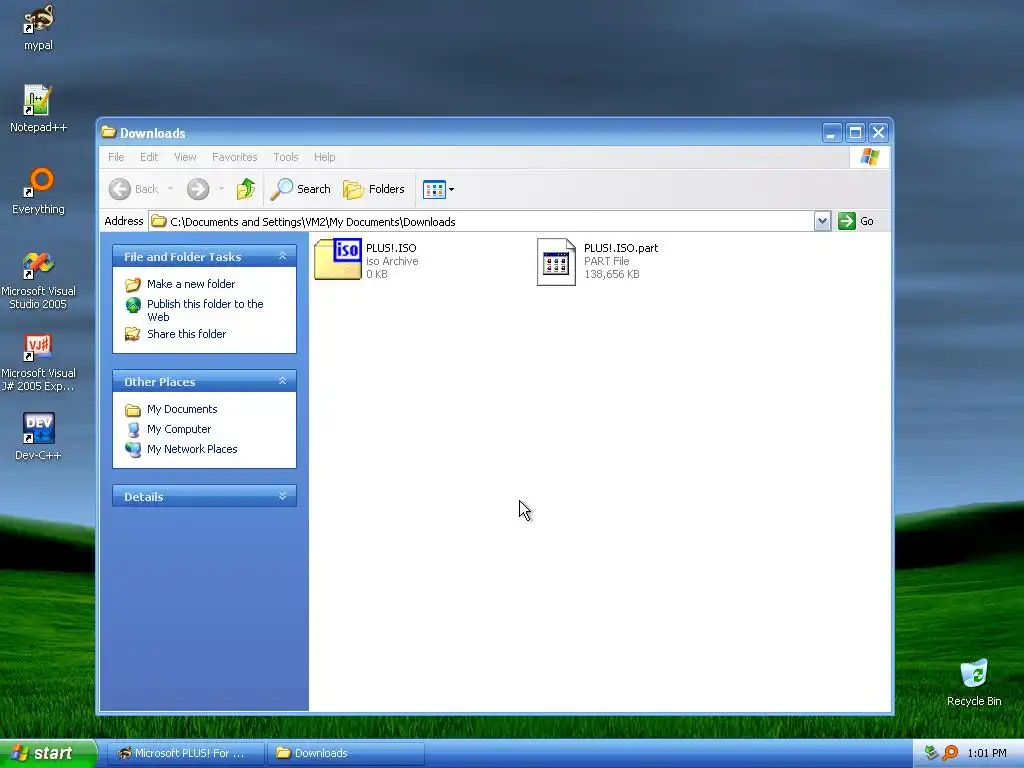Click the My Computer icon in sidebar
The image size is (1024, 768).
click(x=133, y=430)
